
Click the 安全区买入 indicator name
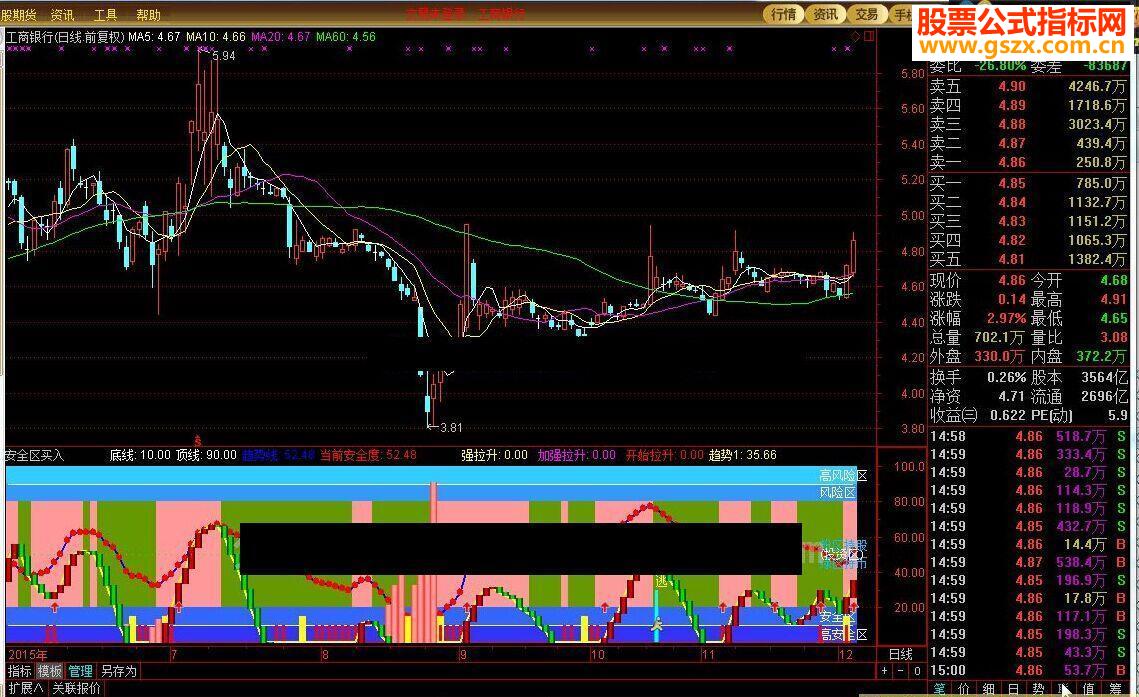click(34, 455)
